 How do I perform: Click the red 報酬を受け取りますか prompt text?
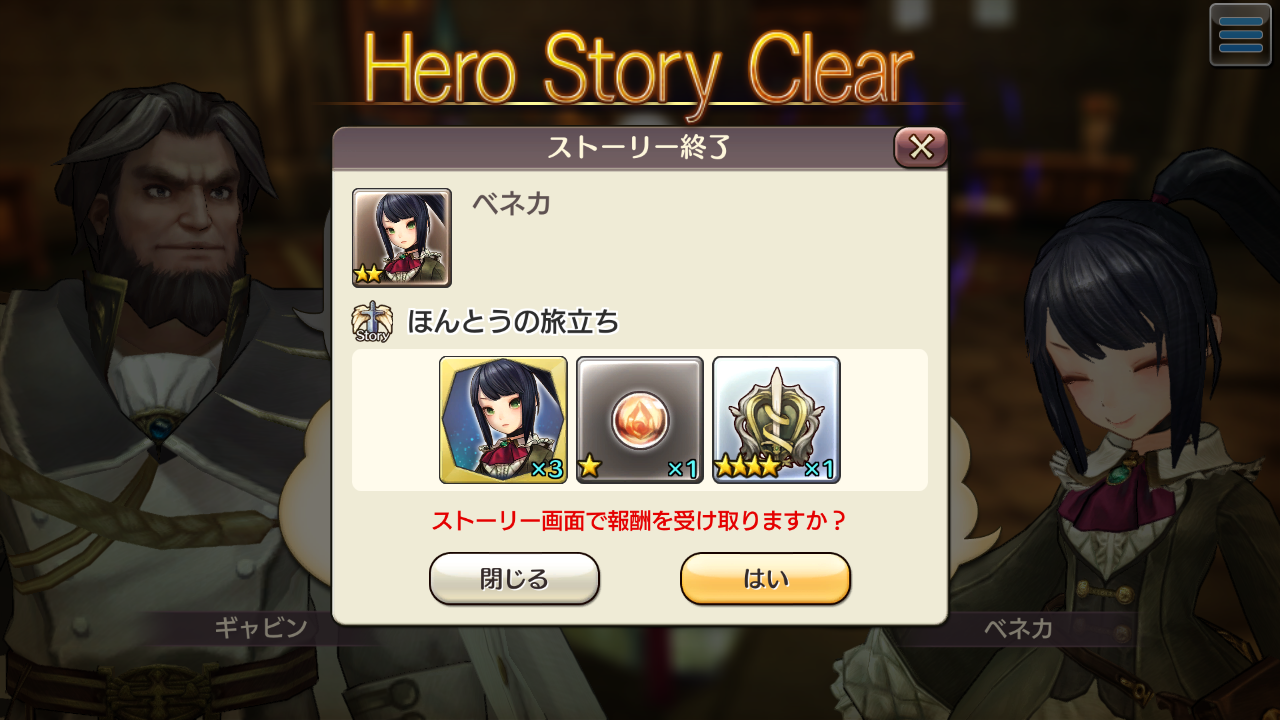640,521
